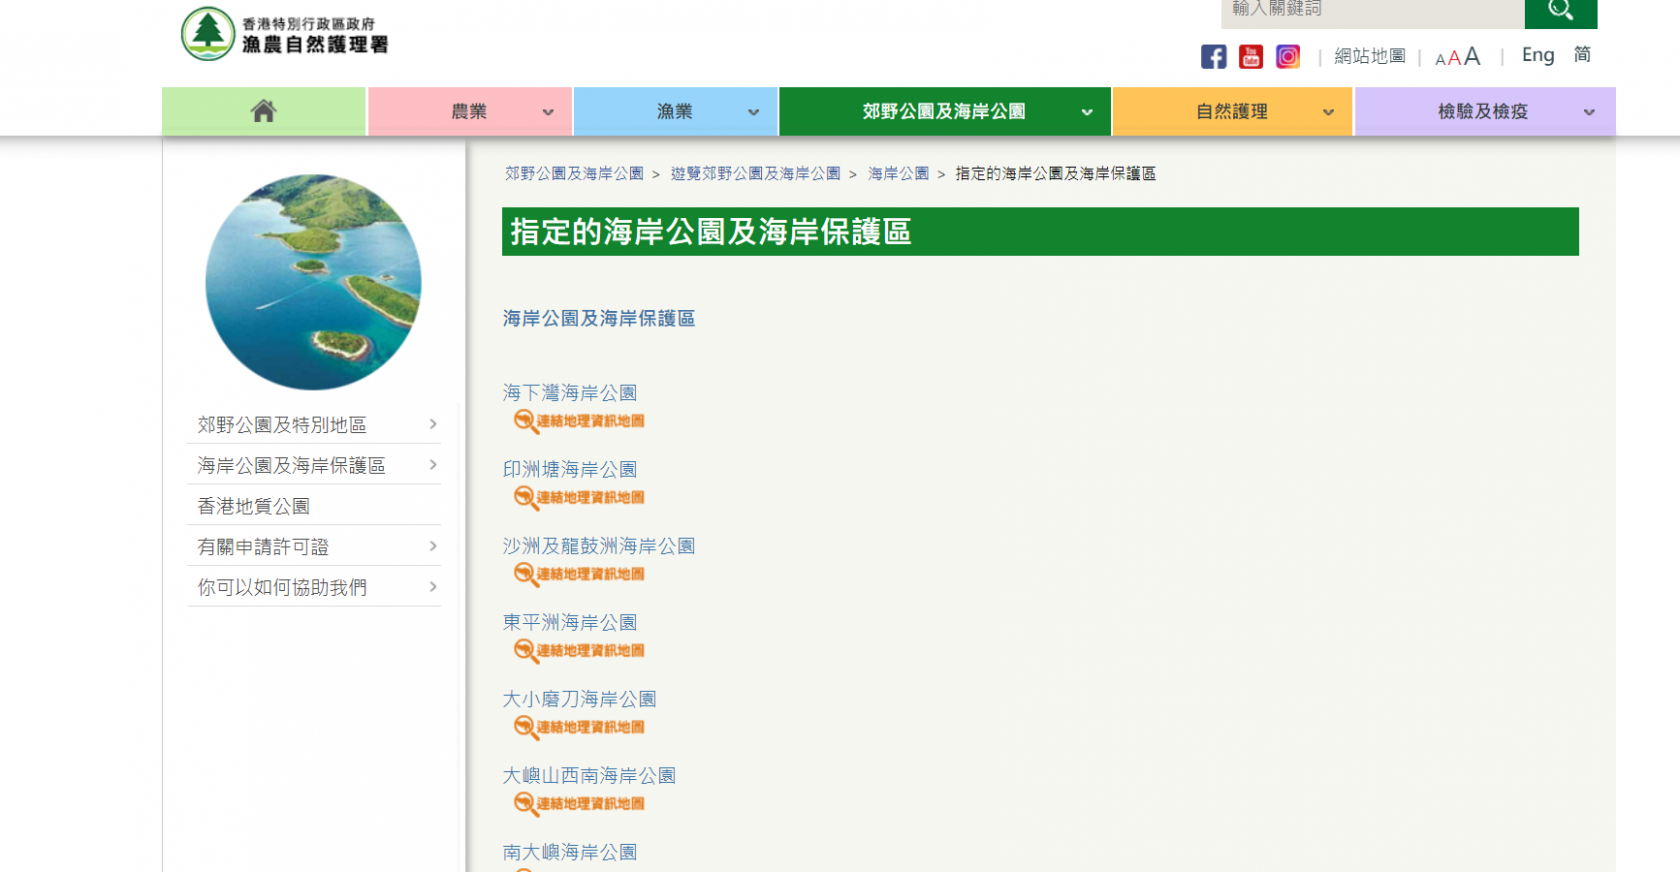The width and height of the screenshot is (1680, 872).
Task: Open the 漁業 navigation tab
Action: tap(675, 111)
